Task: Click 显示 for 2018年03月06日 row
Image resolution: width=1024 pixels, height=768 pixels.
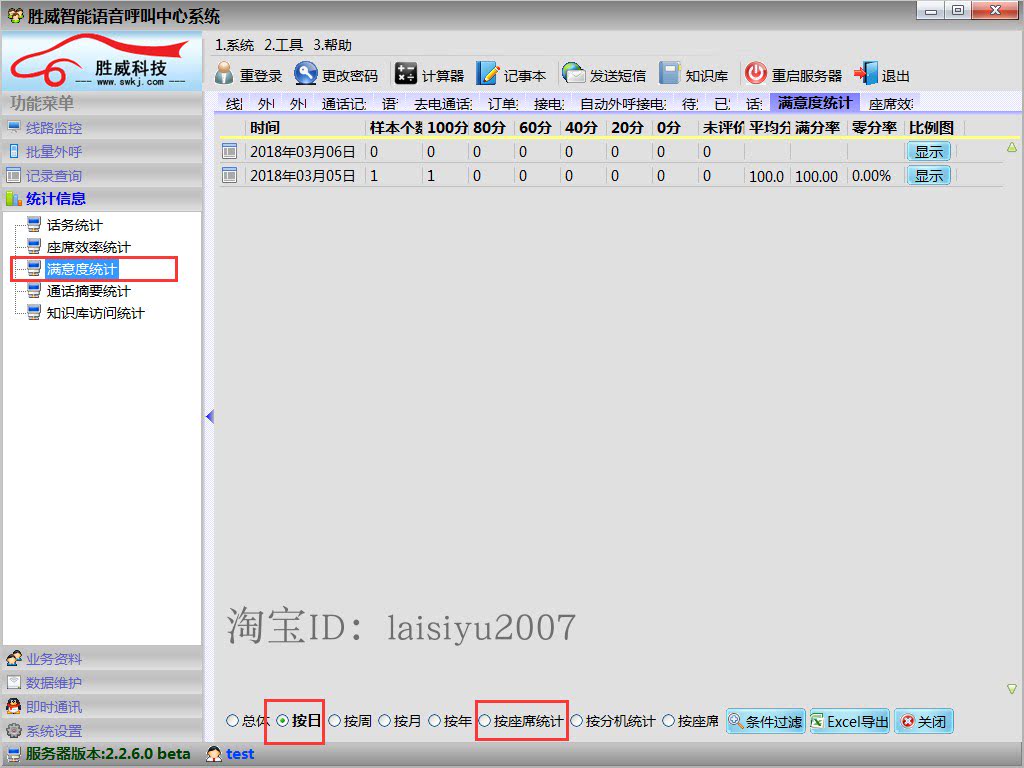Action: point(928,152)
